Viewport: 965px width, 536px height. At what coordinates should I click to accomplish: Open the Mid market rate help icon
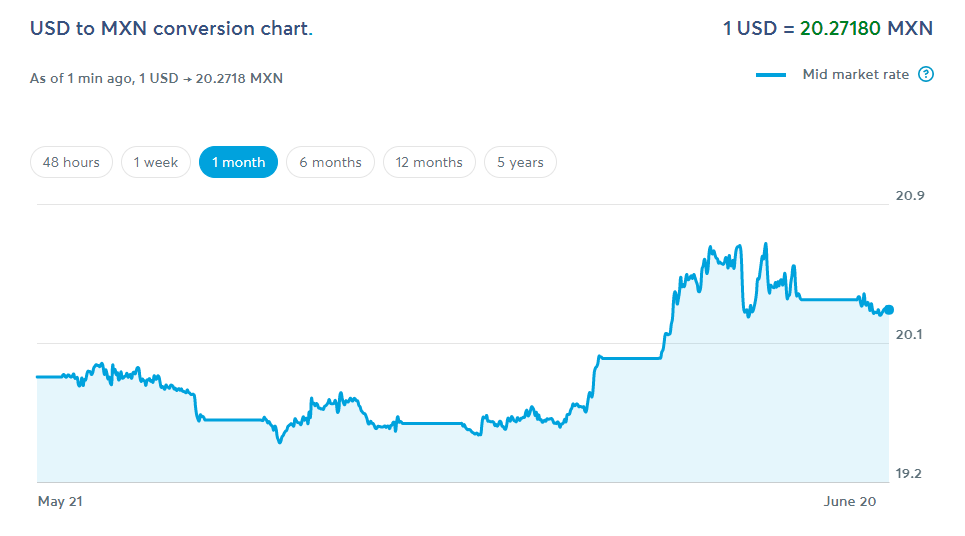click(x=926, y=74)
